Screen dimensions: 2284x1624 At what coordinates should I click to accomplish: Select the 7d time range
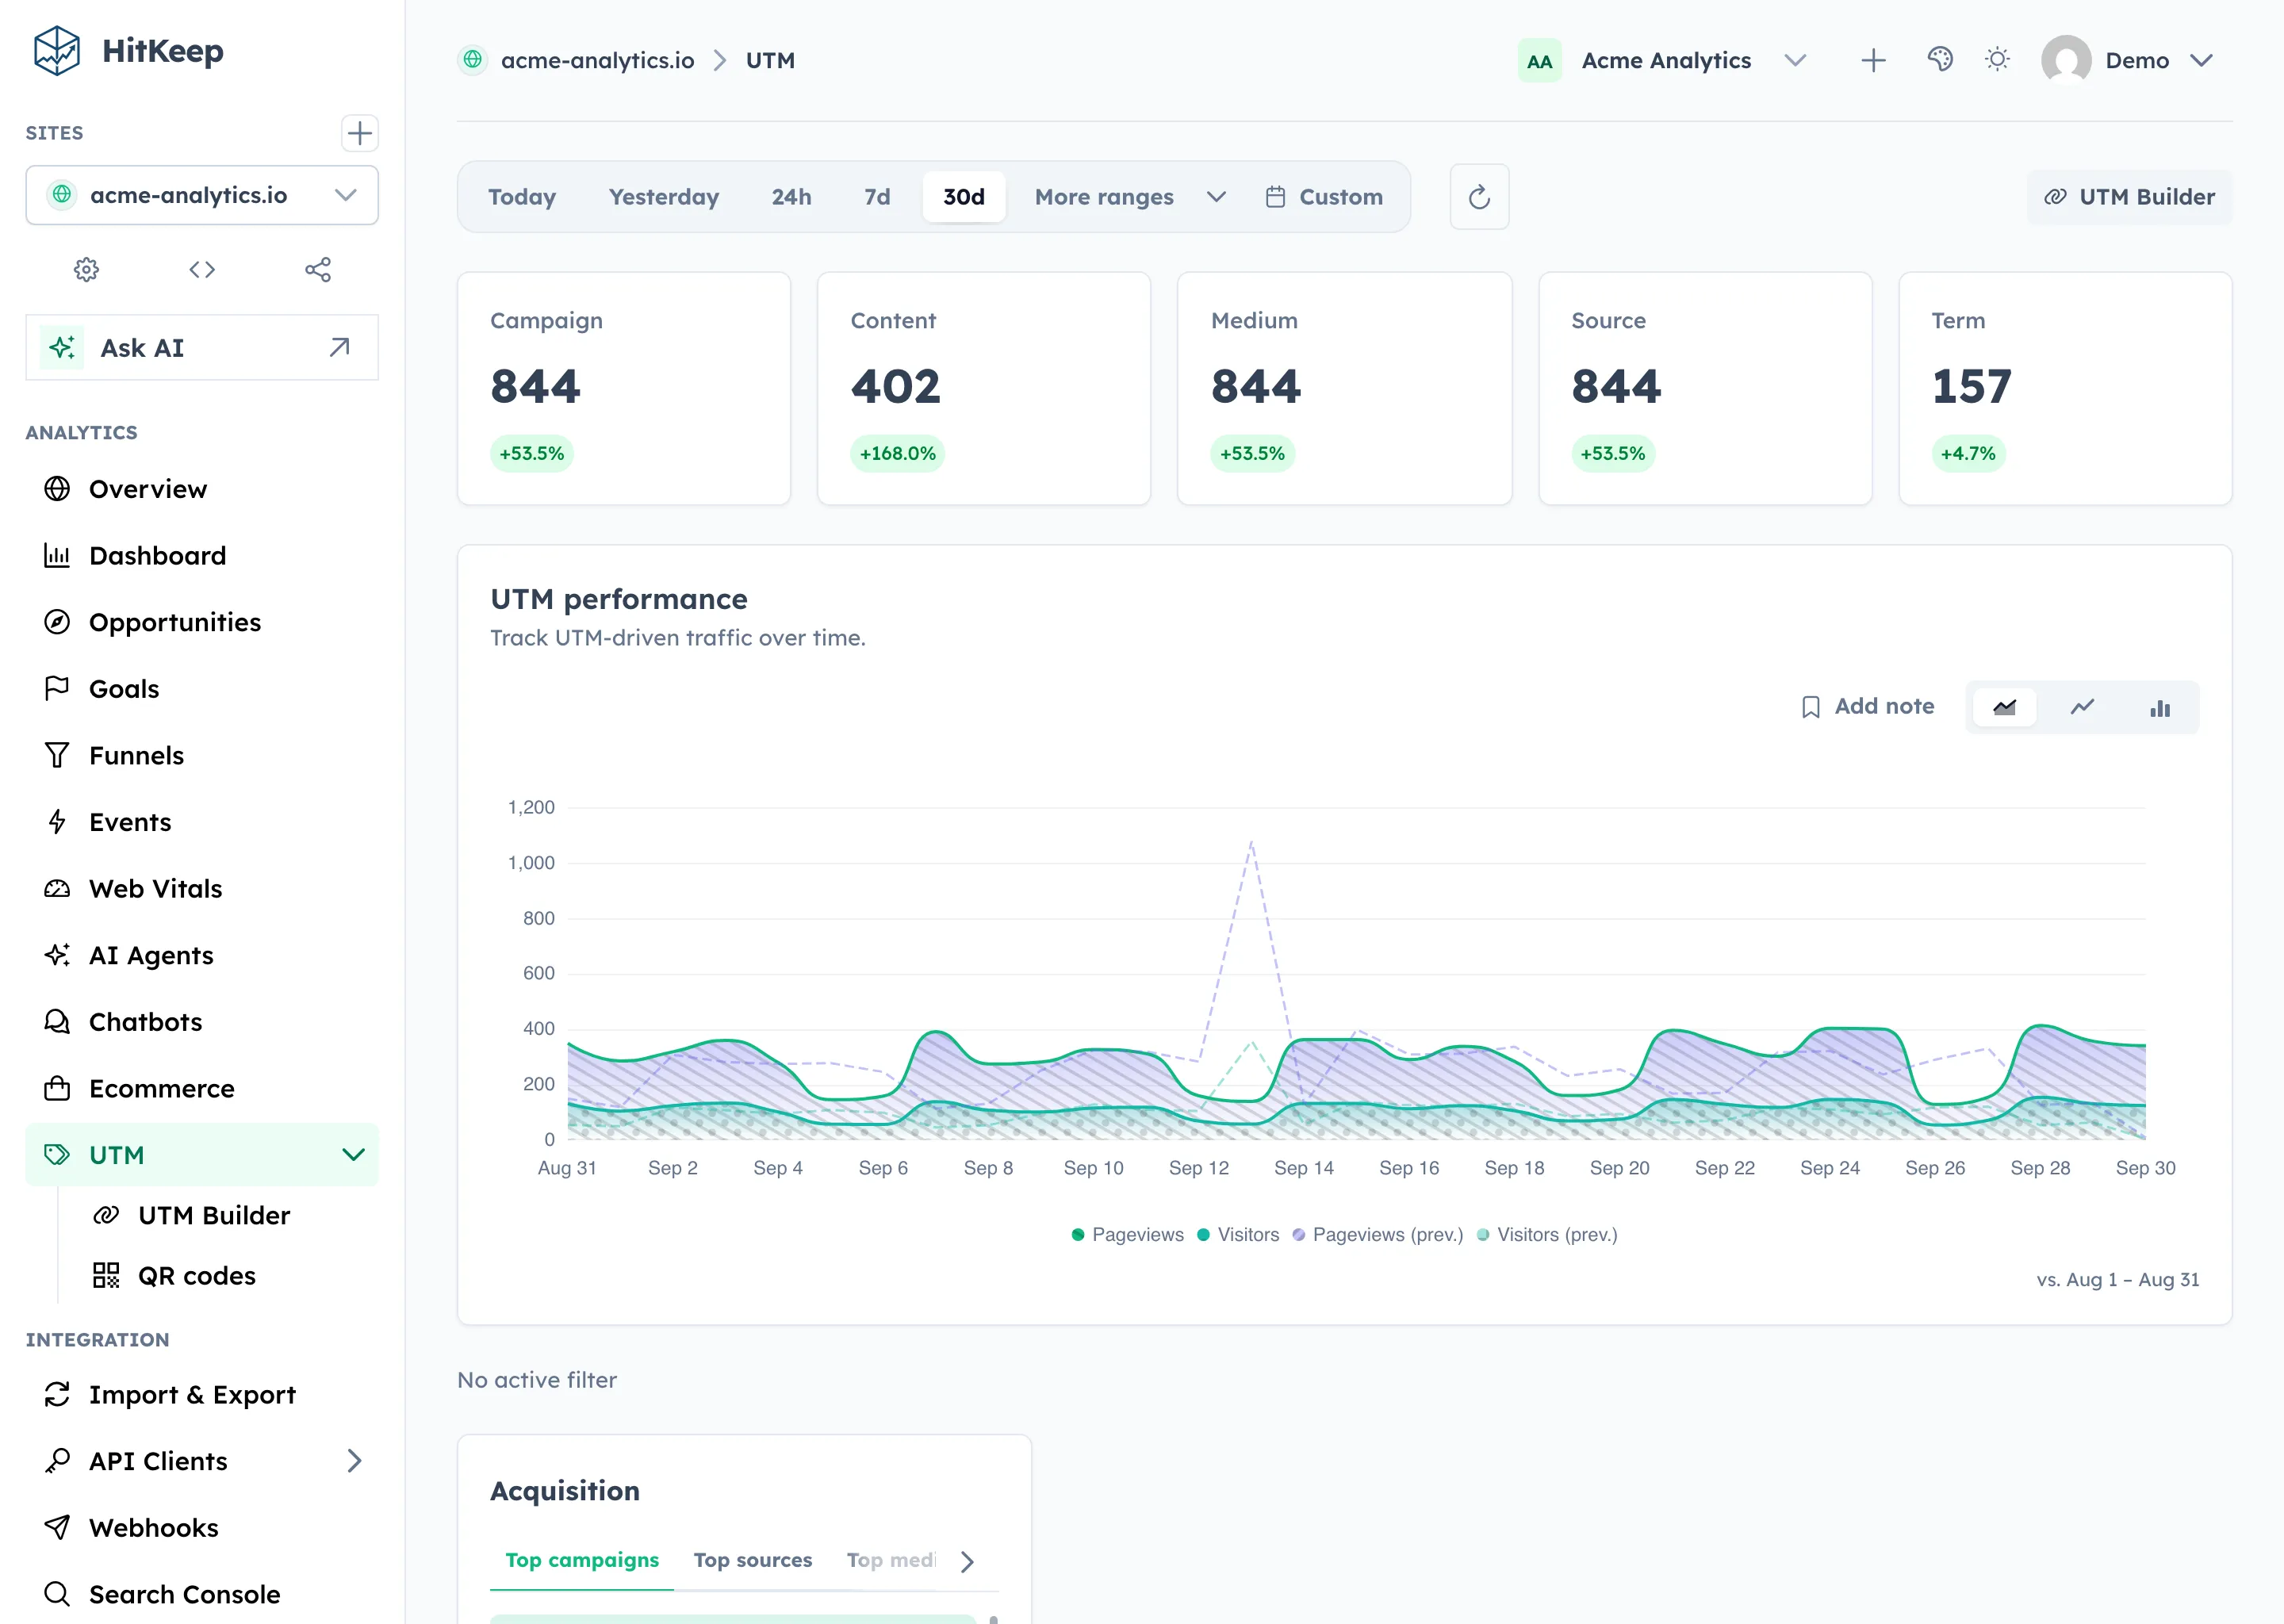[877, 197]
